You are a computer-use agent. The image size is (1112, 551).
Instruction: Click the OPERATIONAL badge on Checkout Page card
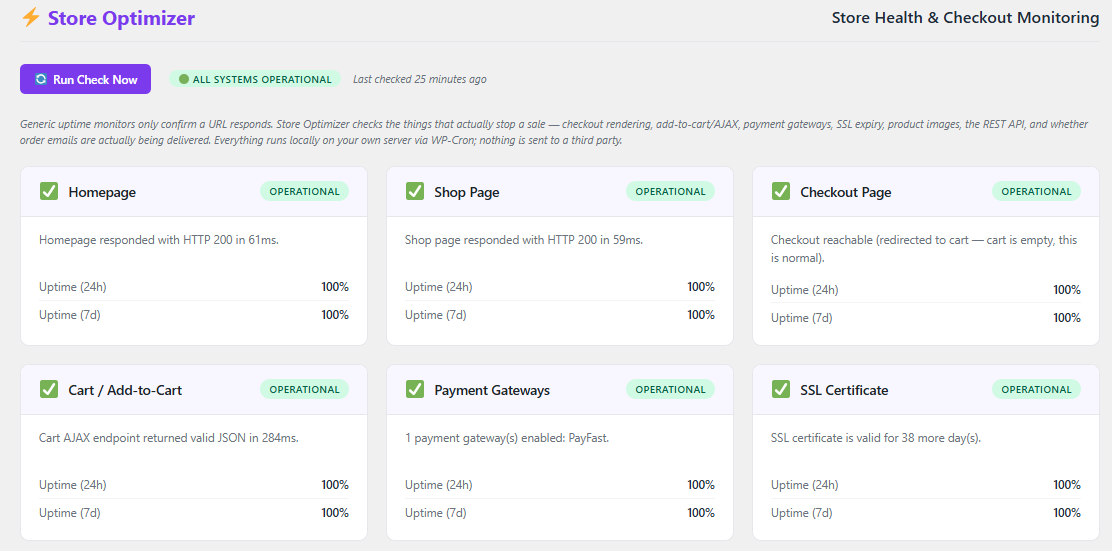(x=1036, y=191)
